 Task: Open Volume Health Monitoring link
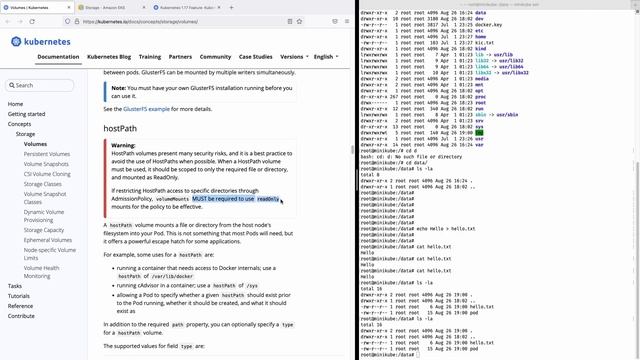pyautogui.click(x=41, y=272)
